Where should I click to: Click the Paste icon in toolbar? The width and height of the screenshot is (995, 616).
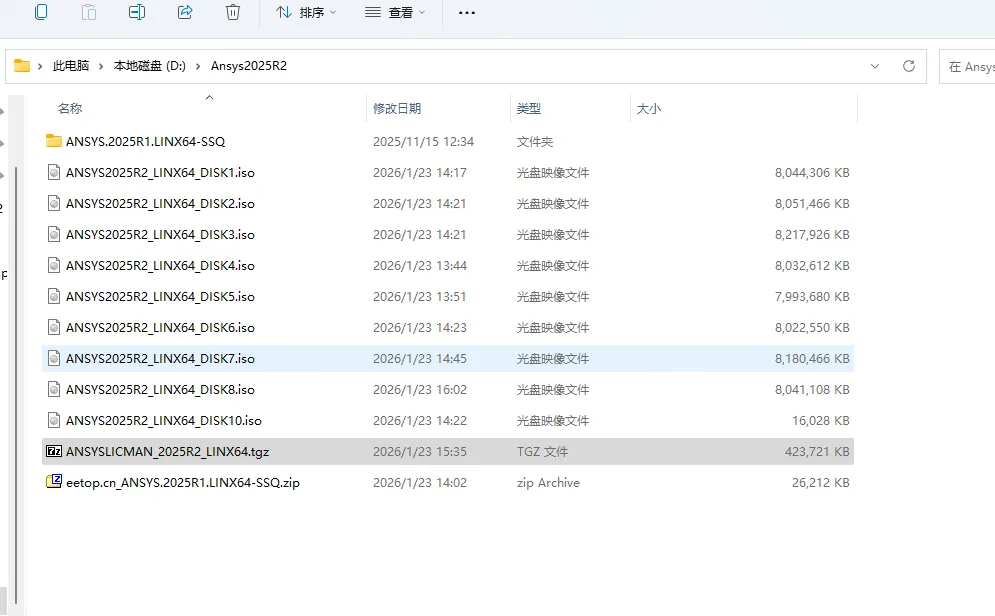89,12
